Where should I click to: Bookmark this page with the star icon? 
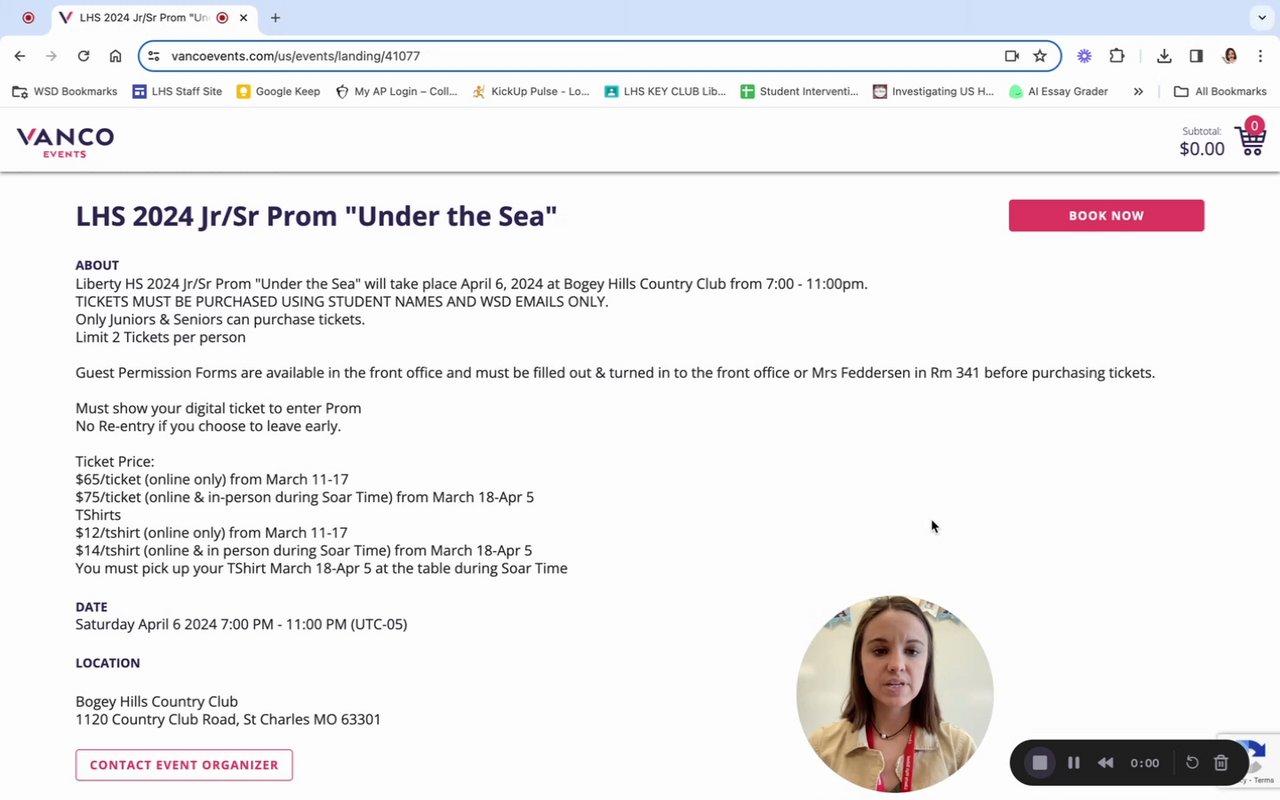[x=1040, y=56]
